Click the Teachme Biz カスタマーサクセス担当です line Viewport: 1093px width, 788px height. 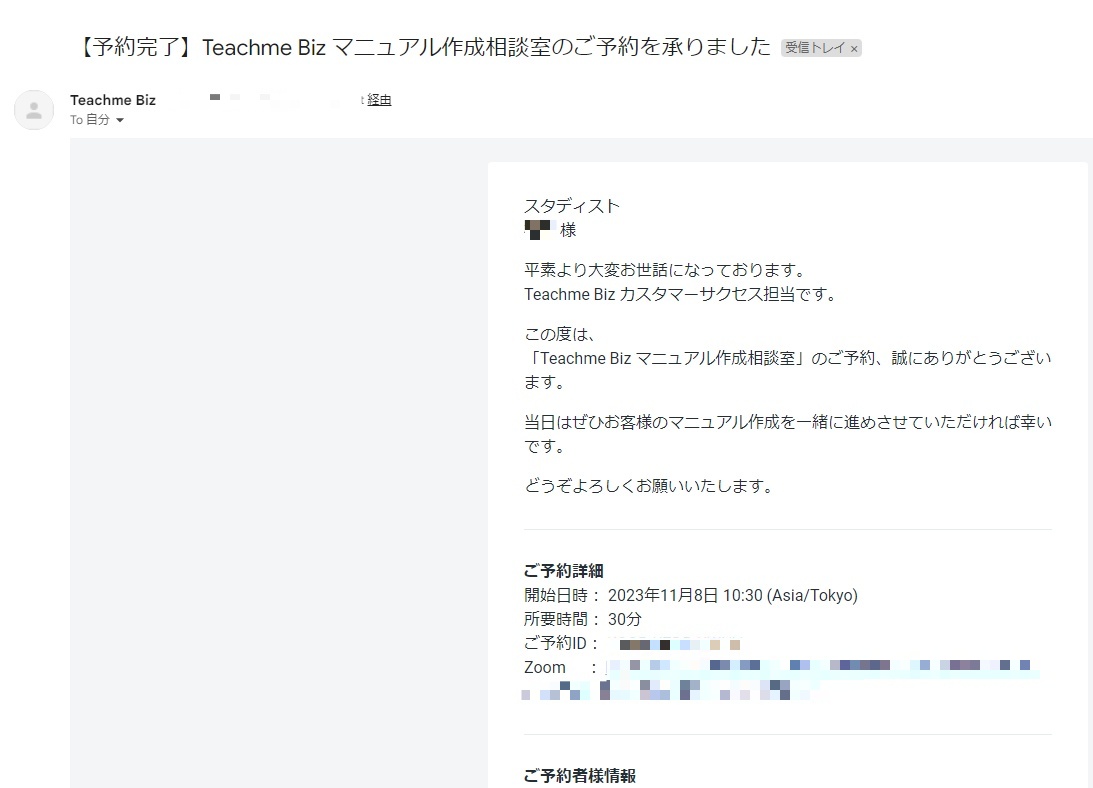681,294
